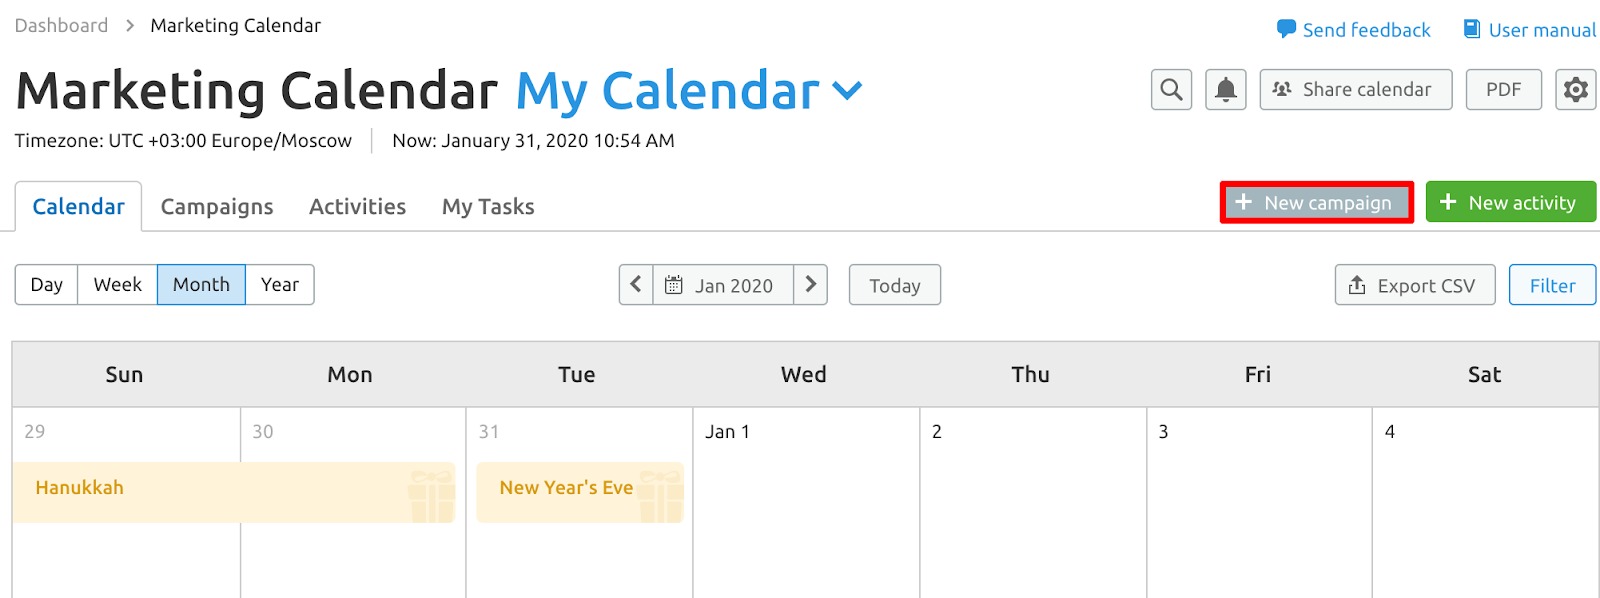Screen dimensions: 1600x598
Task: Open notifications bell icon
Action: [1225, 90]
